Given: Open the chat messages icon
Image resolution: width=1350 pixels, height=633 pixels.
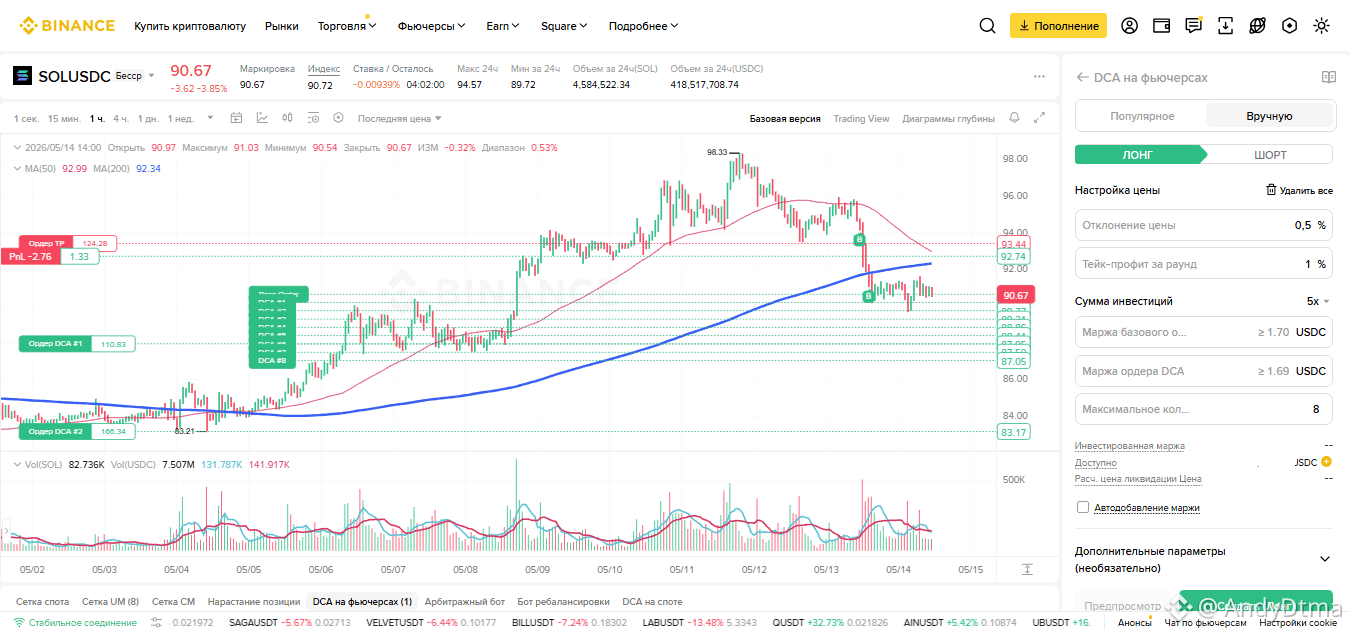Looking at the screenshot, I should pos(1193,26).
